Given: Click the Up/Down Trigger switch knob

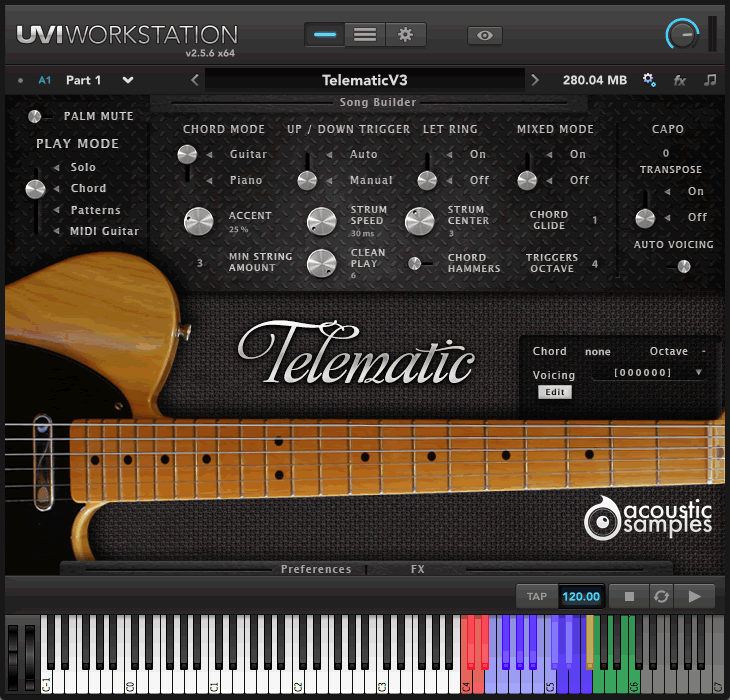Looking at the screenshot, I should click(307, 181).
